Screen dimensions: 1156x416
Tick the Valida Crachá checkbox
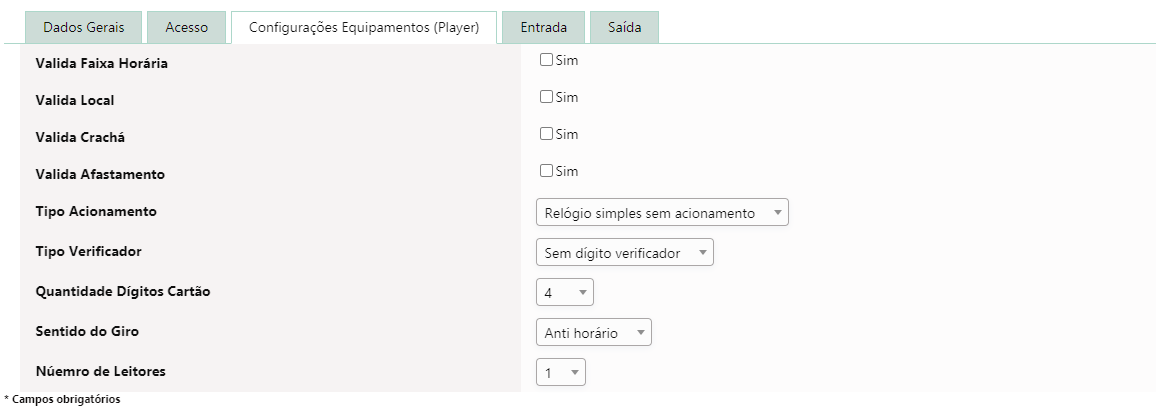pos(546,134)
